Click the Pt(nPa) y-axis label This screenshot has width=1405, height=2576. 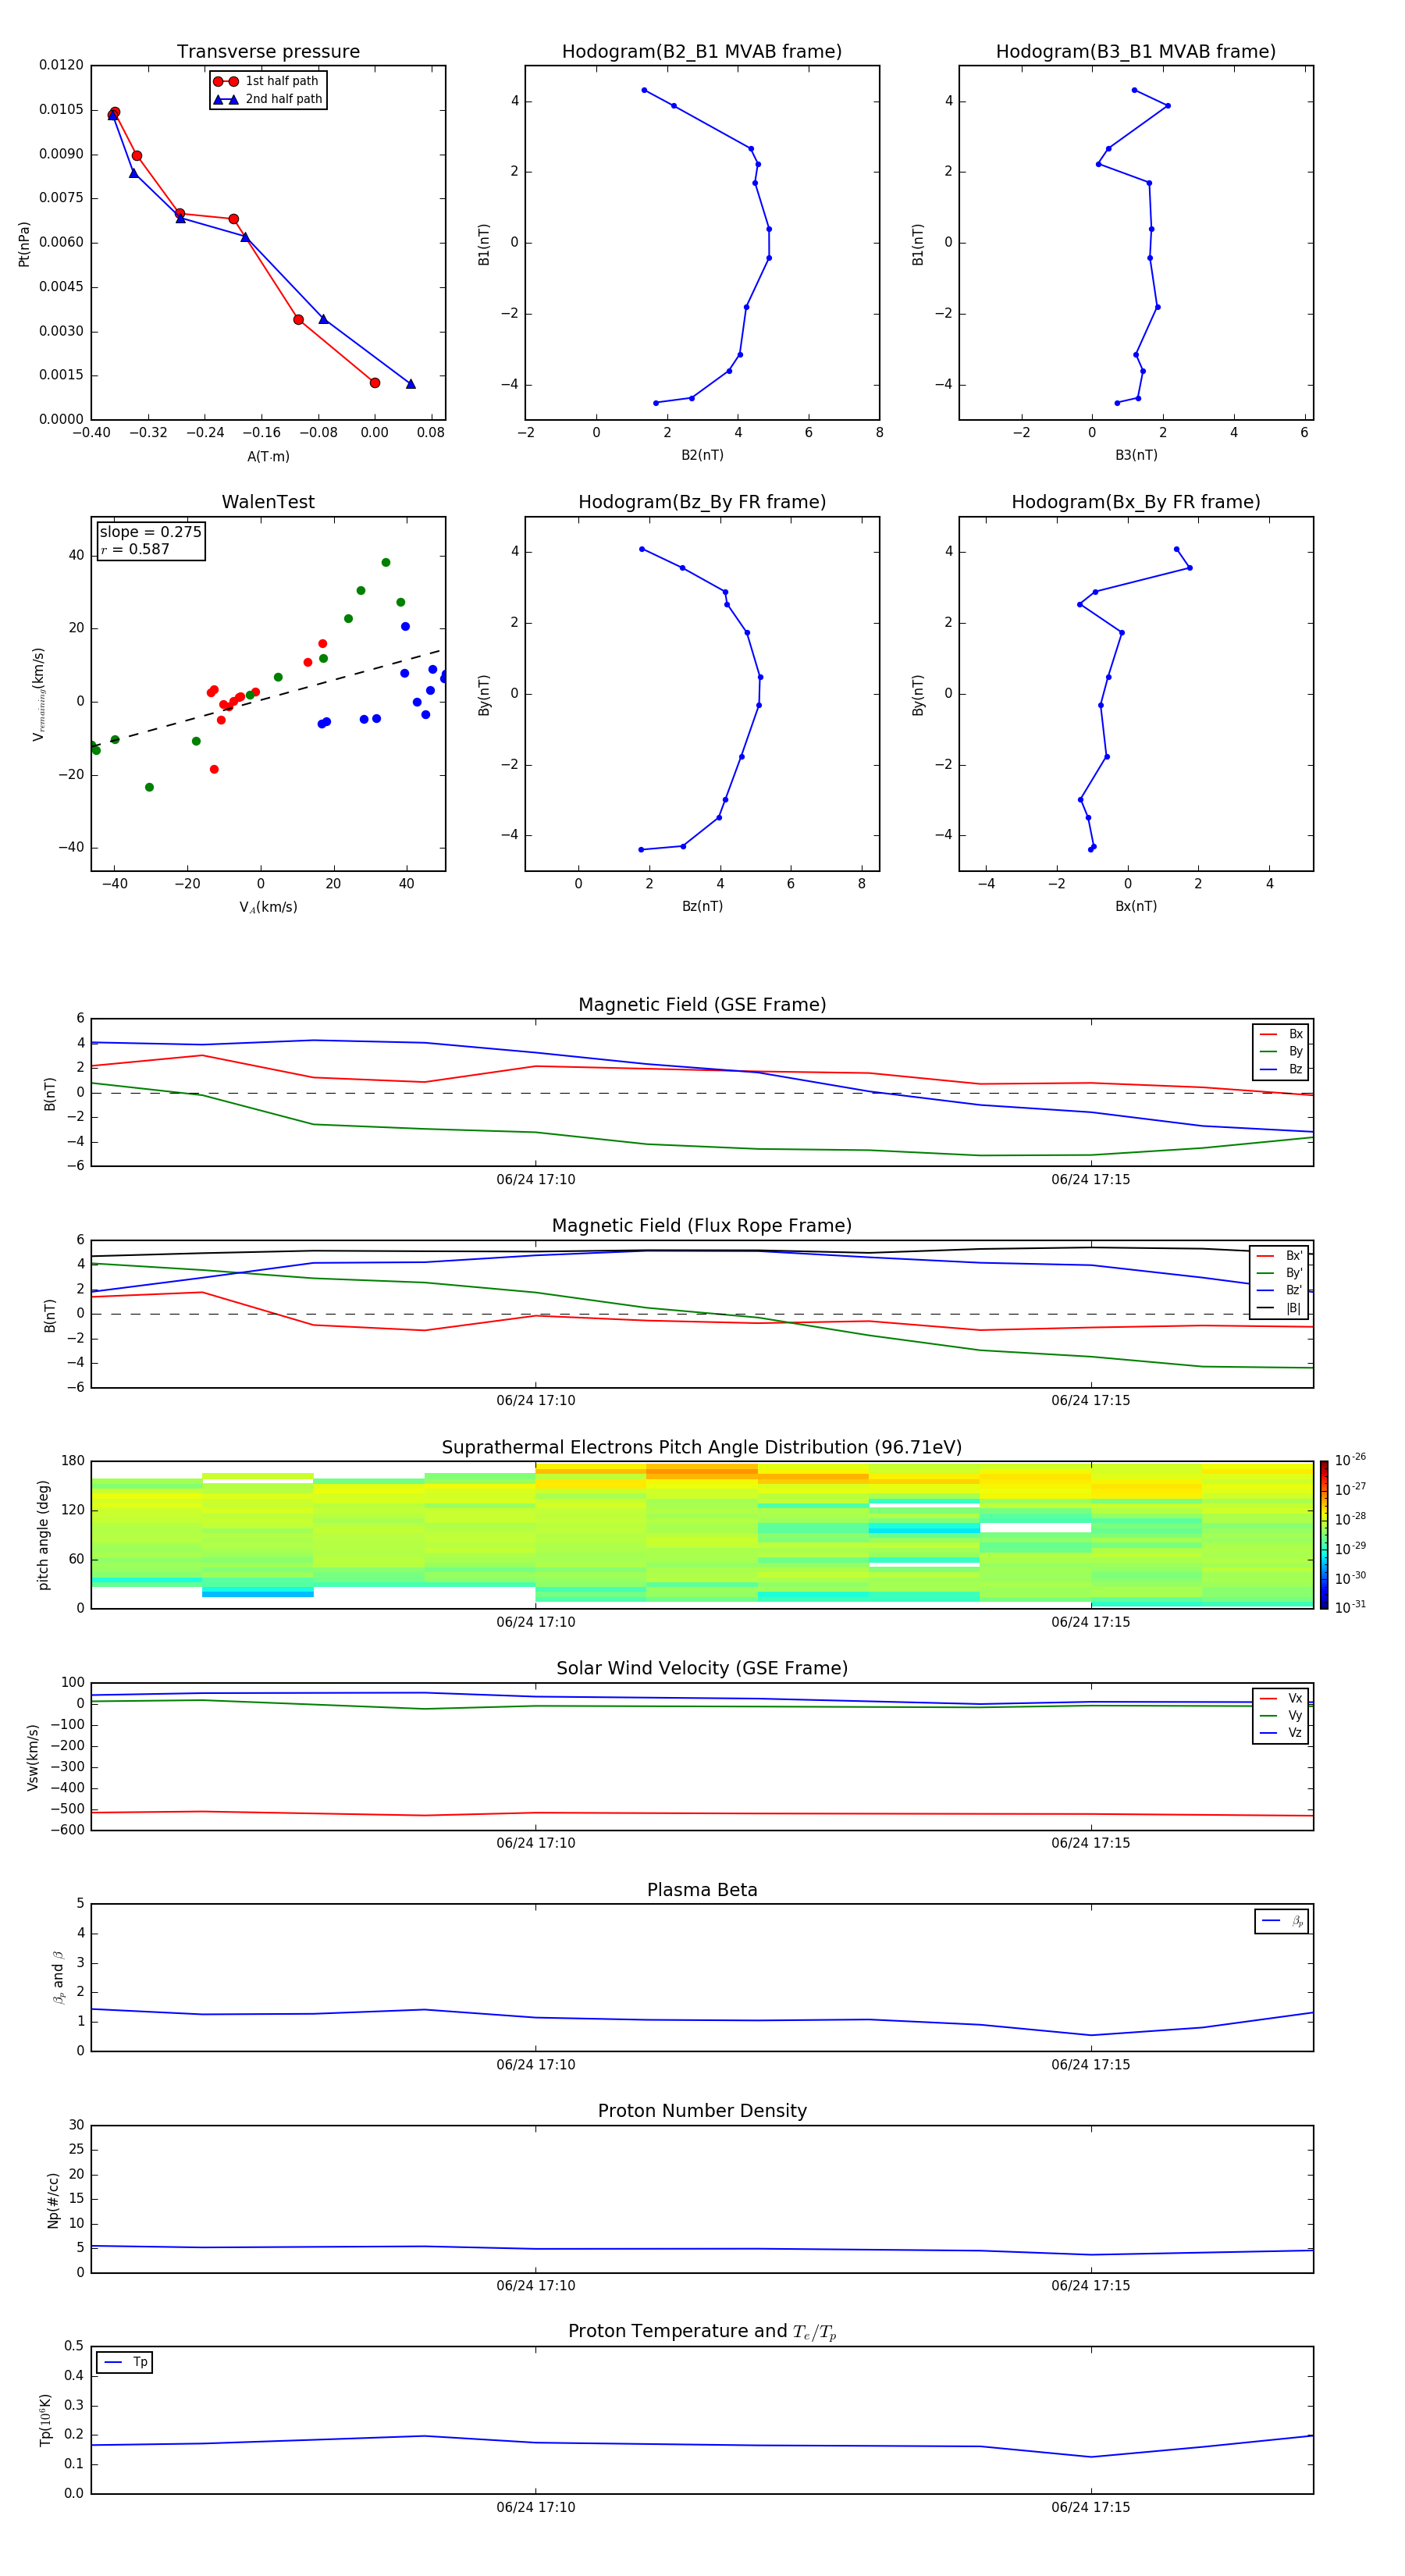24,244
